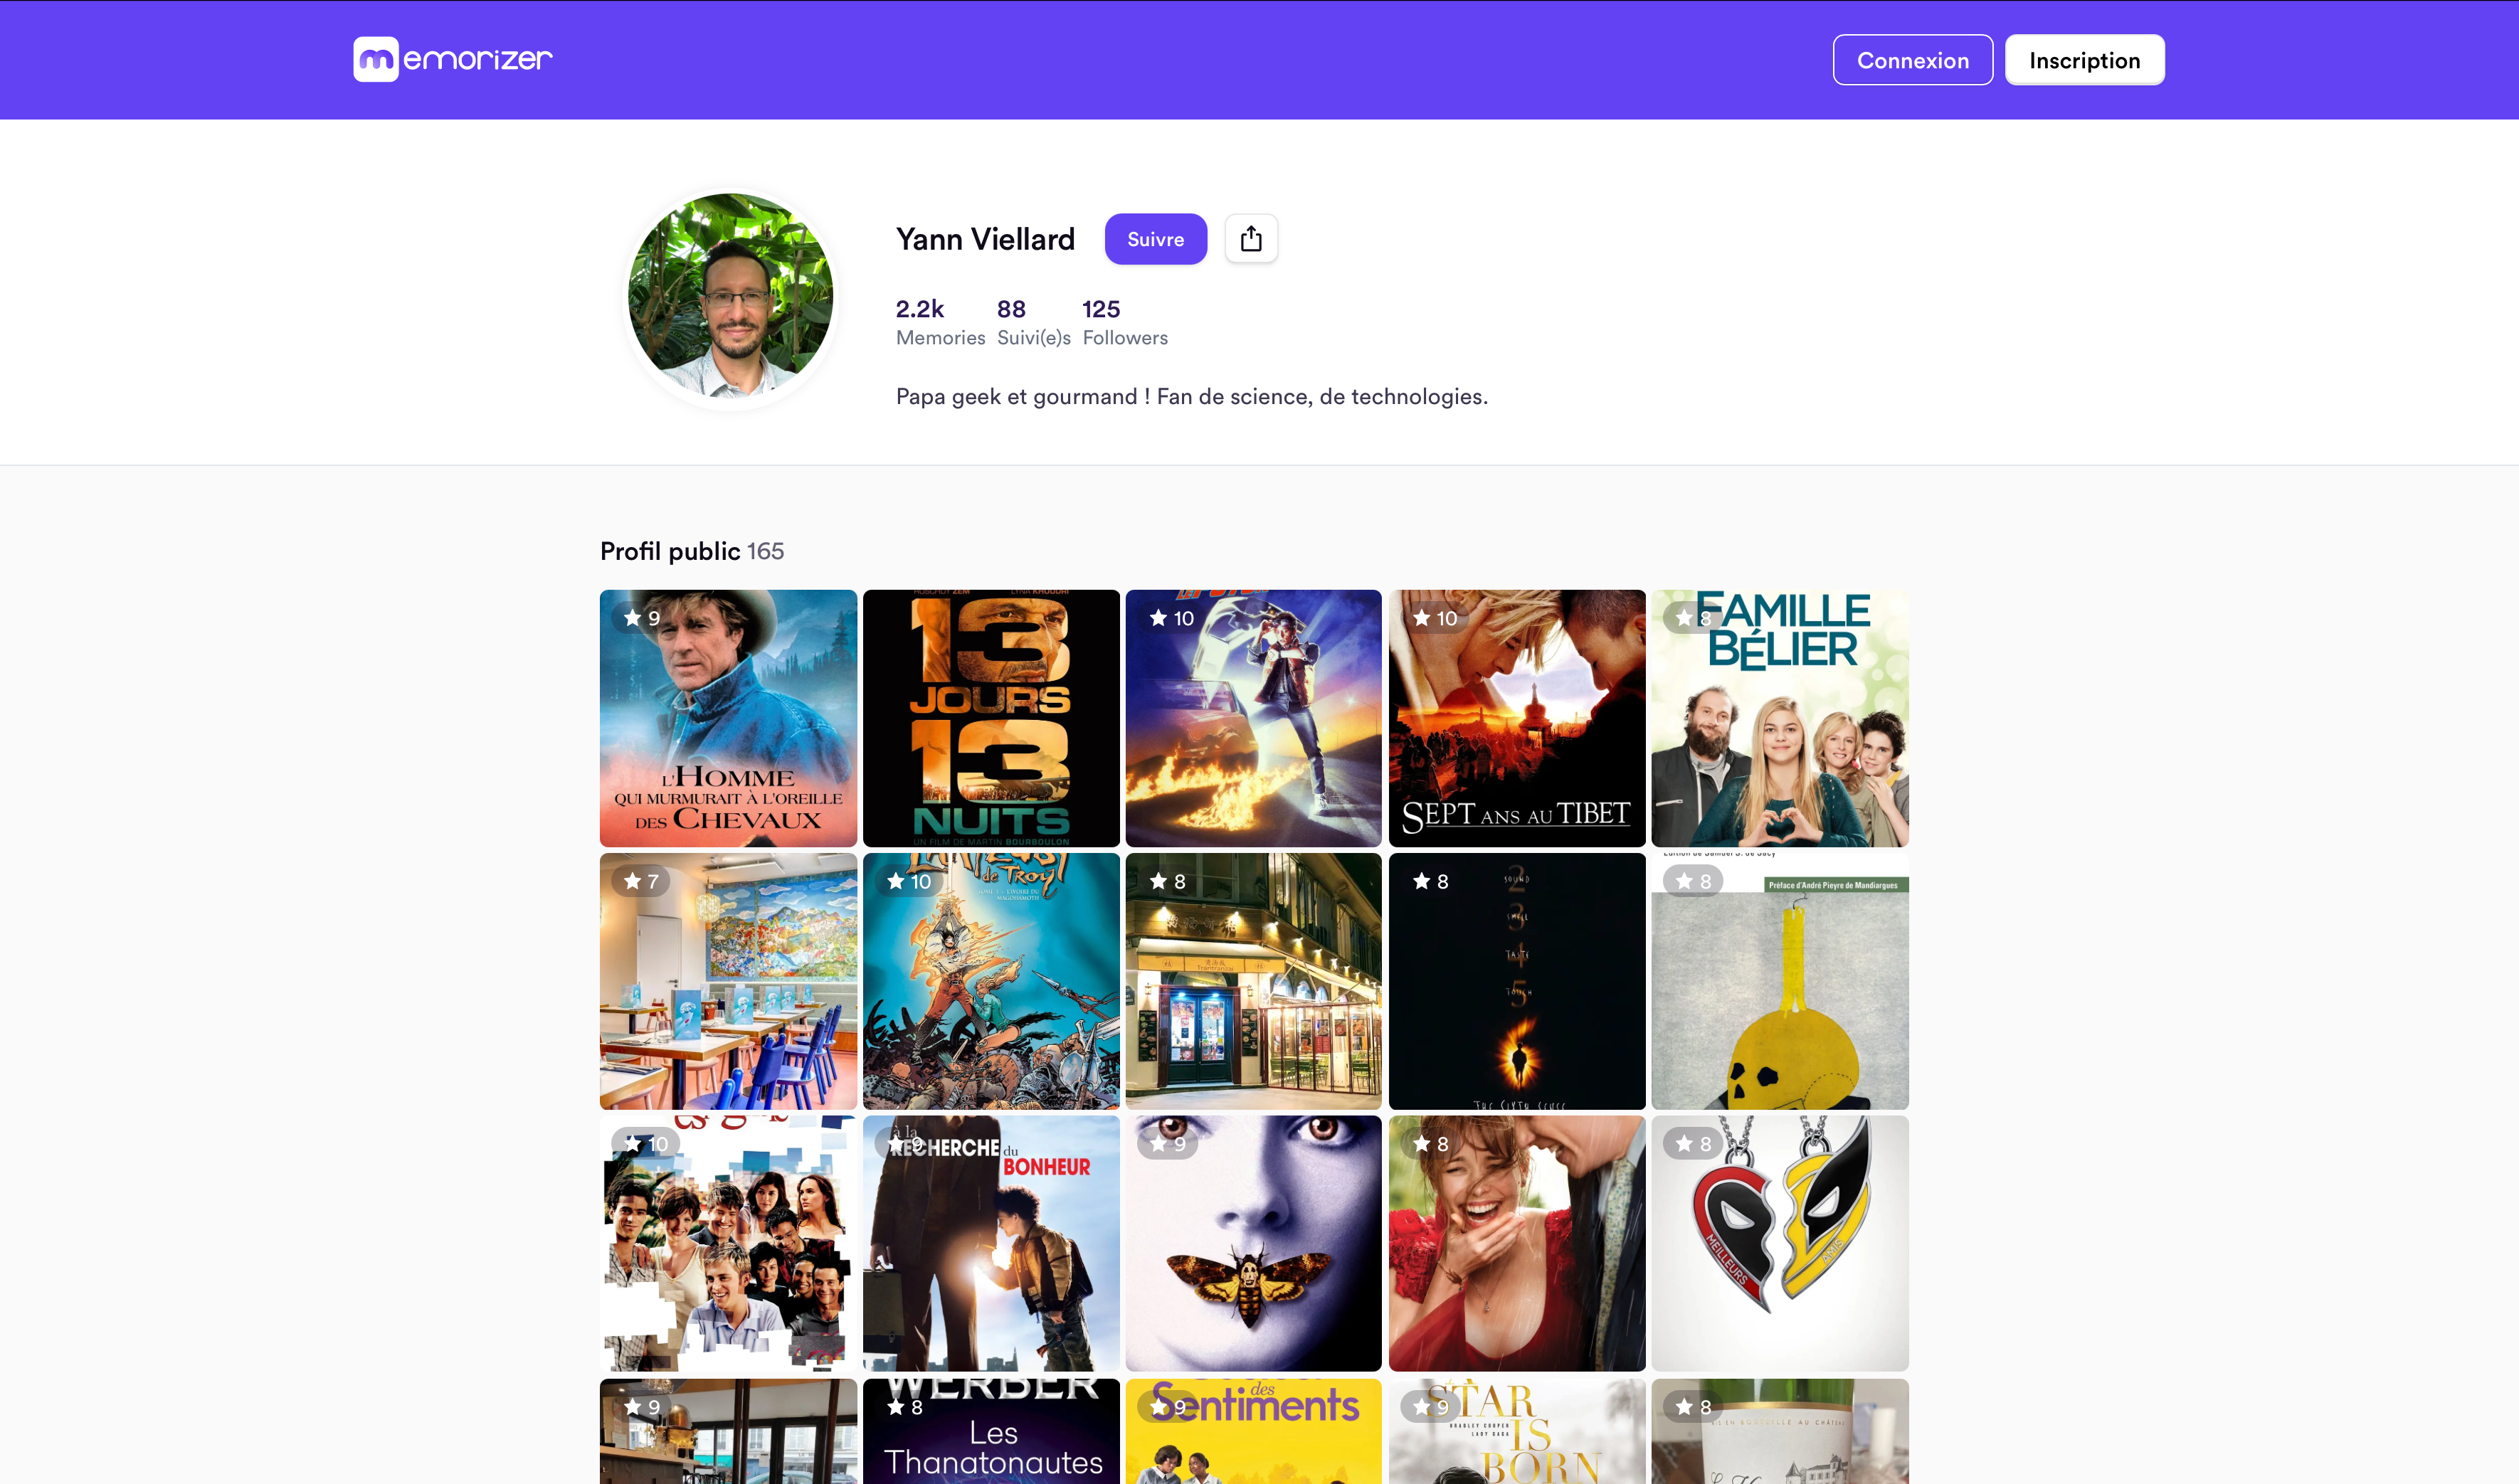
Task: Open the yellow skull book cover
Action: tap(1780, 981)
